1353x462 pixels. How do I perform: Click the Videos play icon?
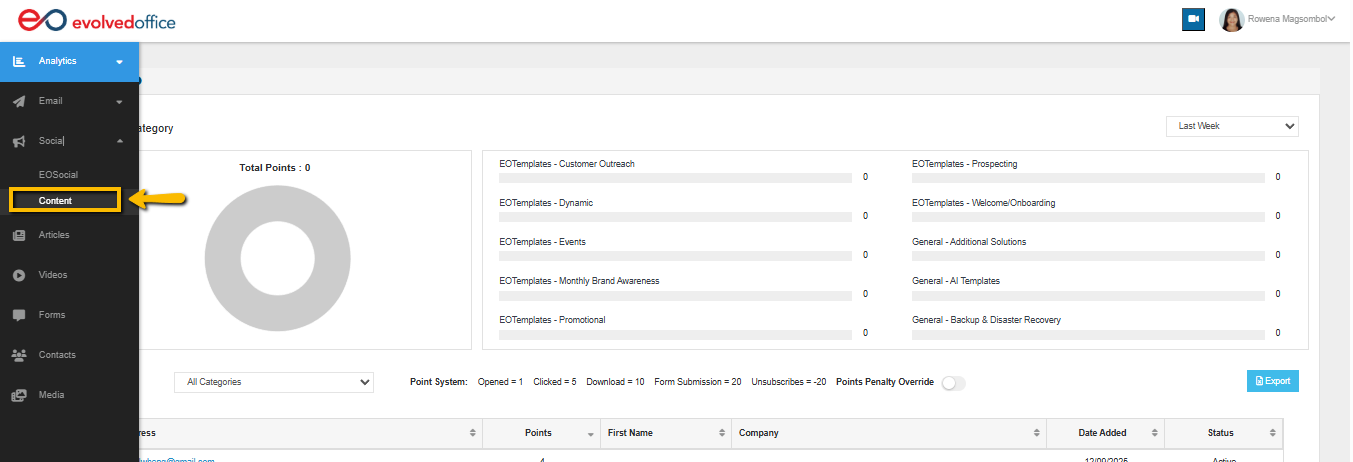(x=18, y=275)
